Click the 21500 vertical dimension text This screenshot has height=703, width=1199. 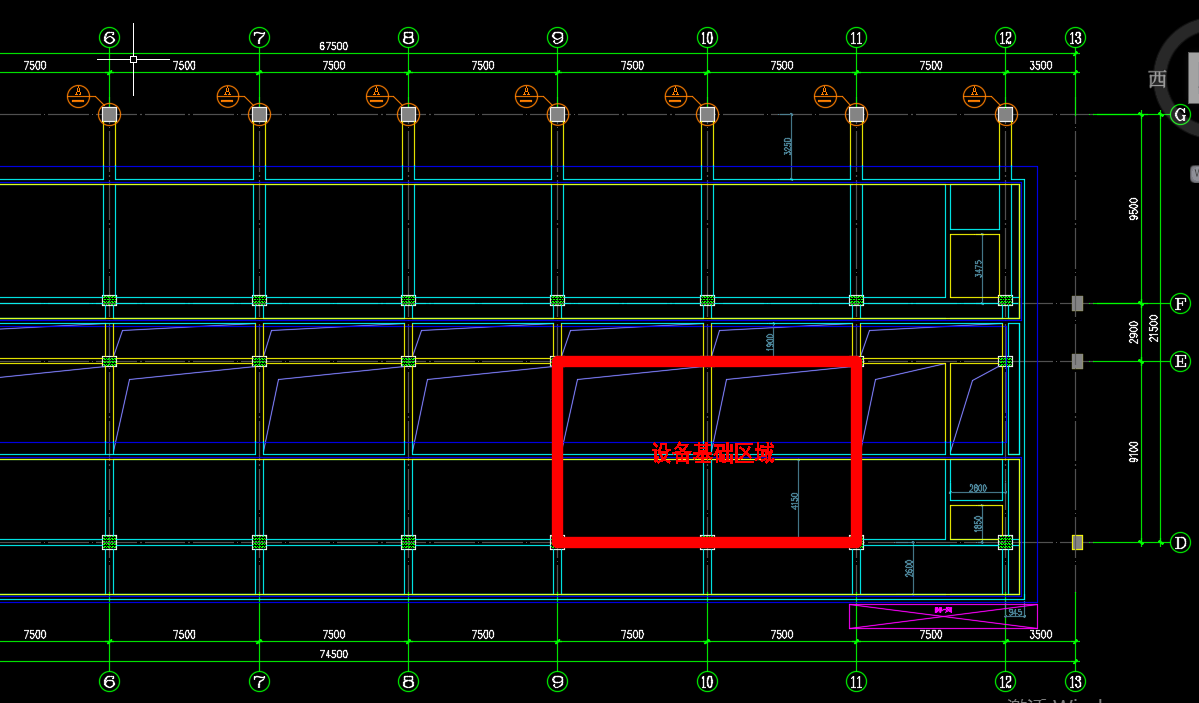(x=1154, y=329)
